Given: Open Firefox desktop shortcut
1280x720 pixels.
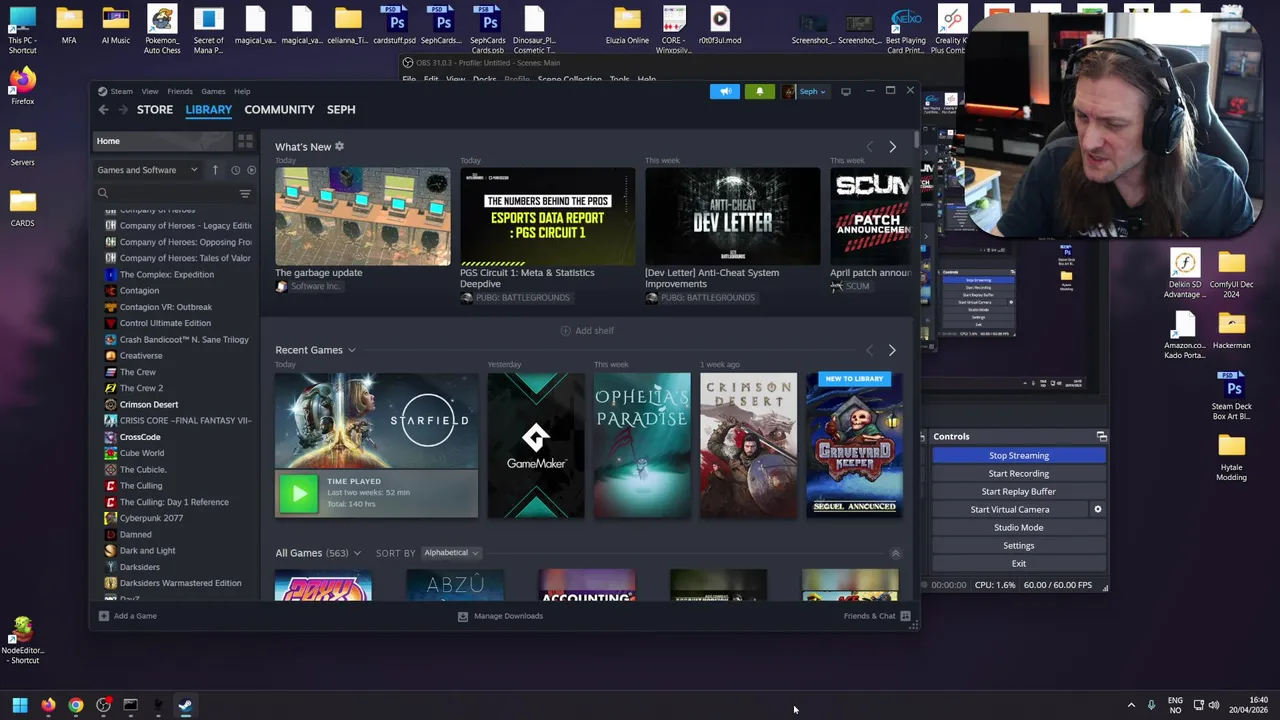Looking at the screenshot, I should coord(22,87).
